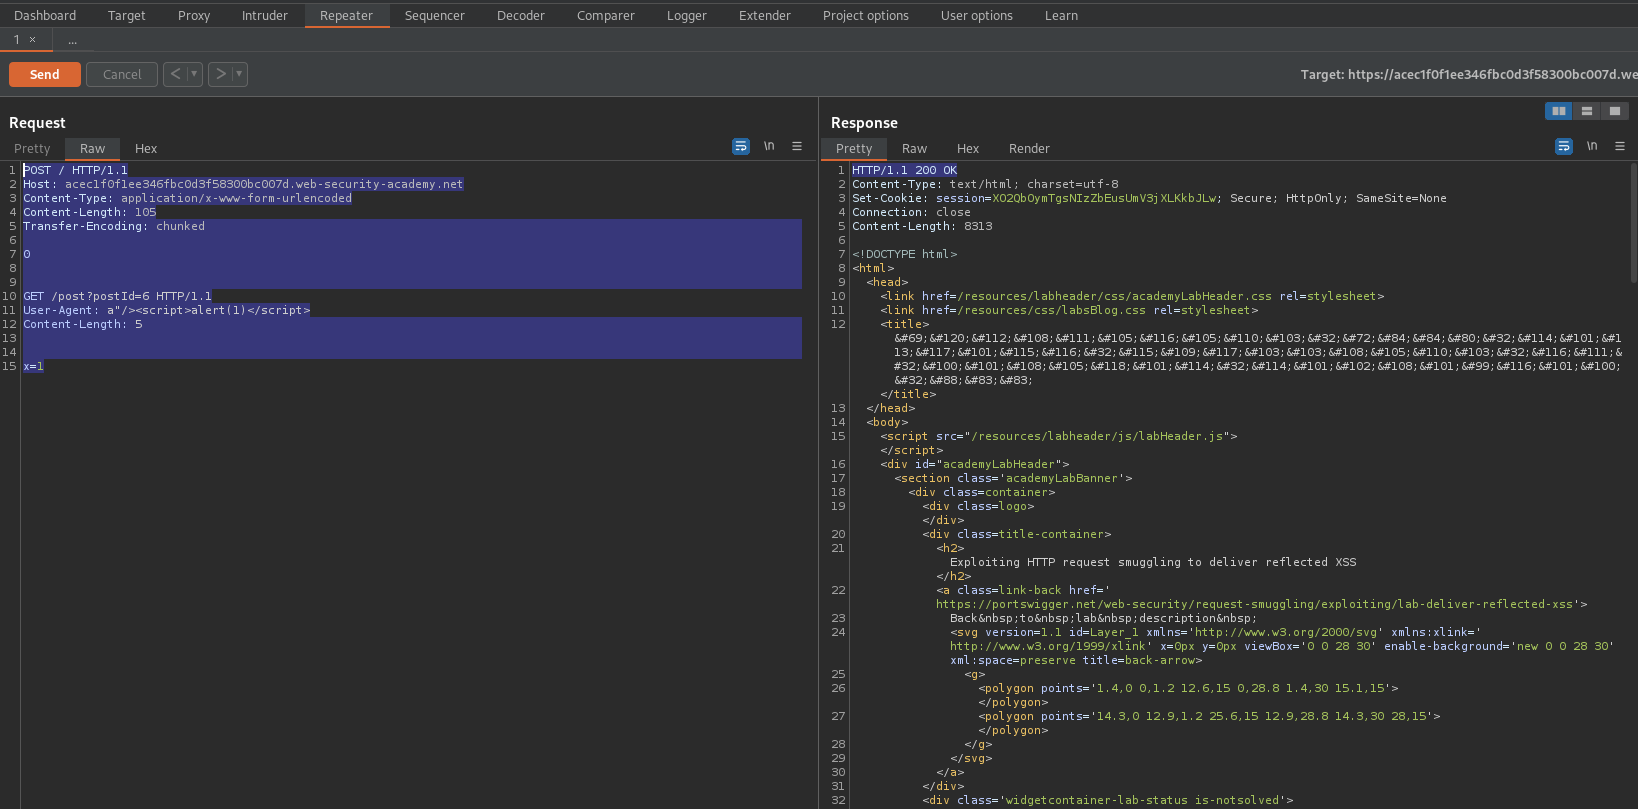Click 'Transfer-Encoding: chunked' header line
This screenshot has width=1638, height=809.
pos(114,226)
